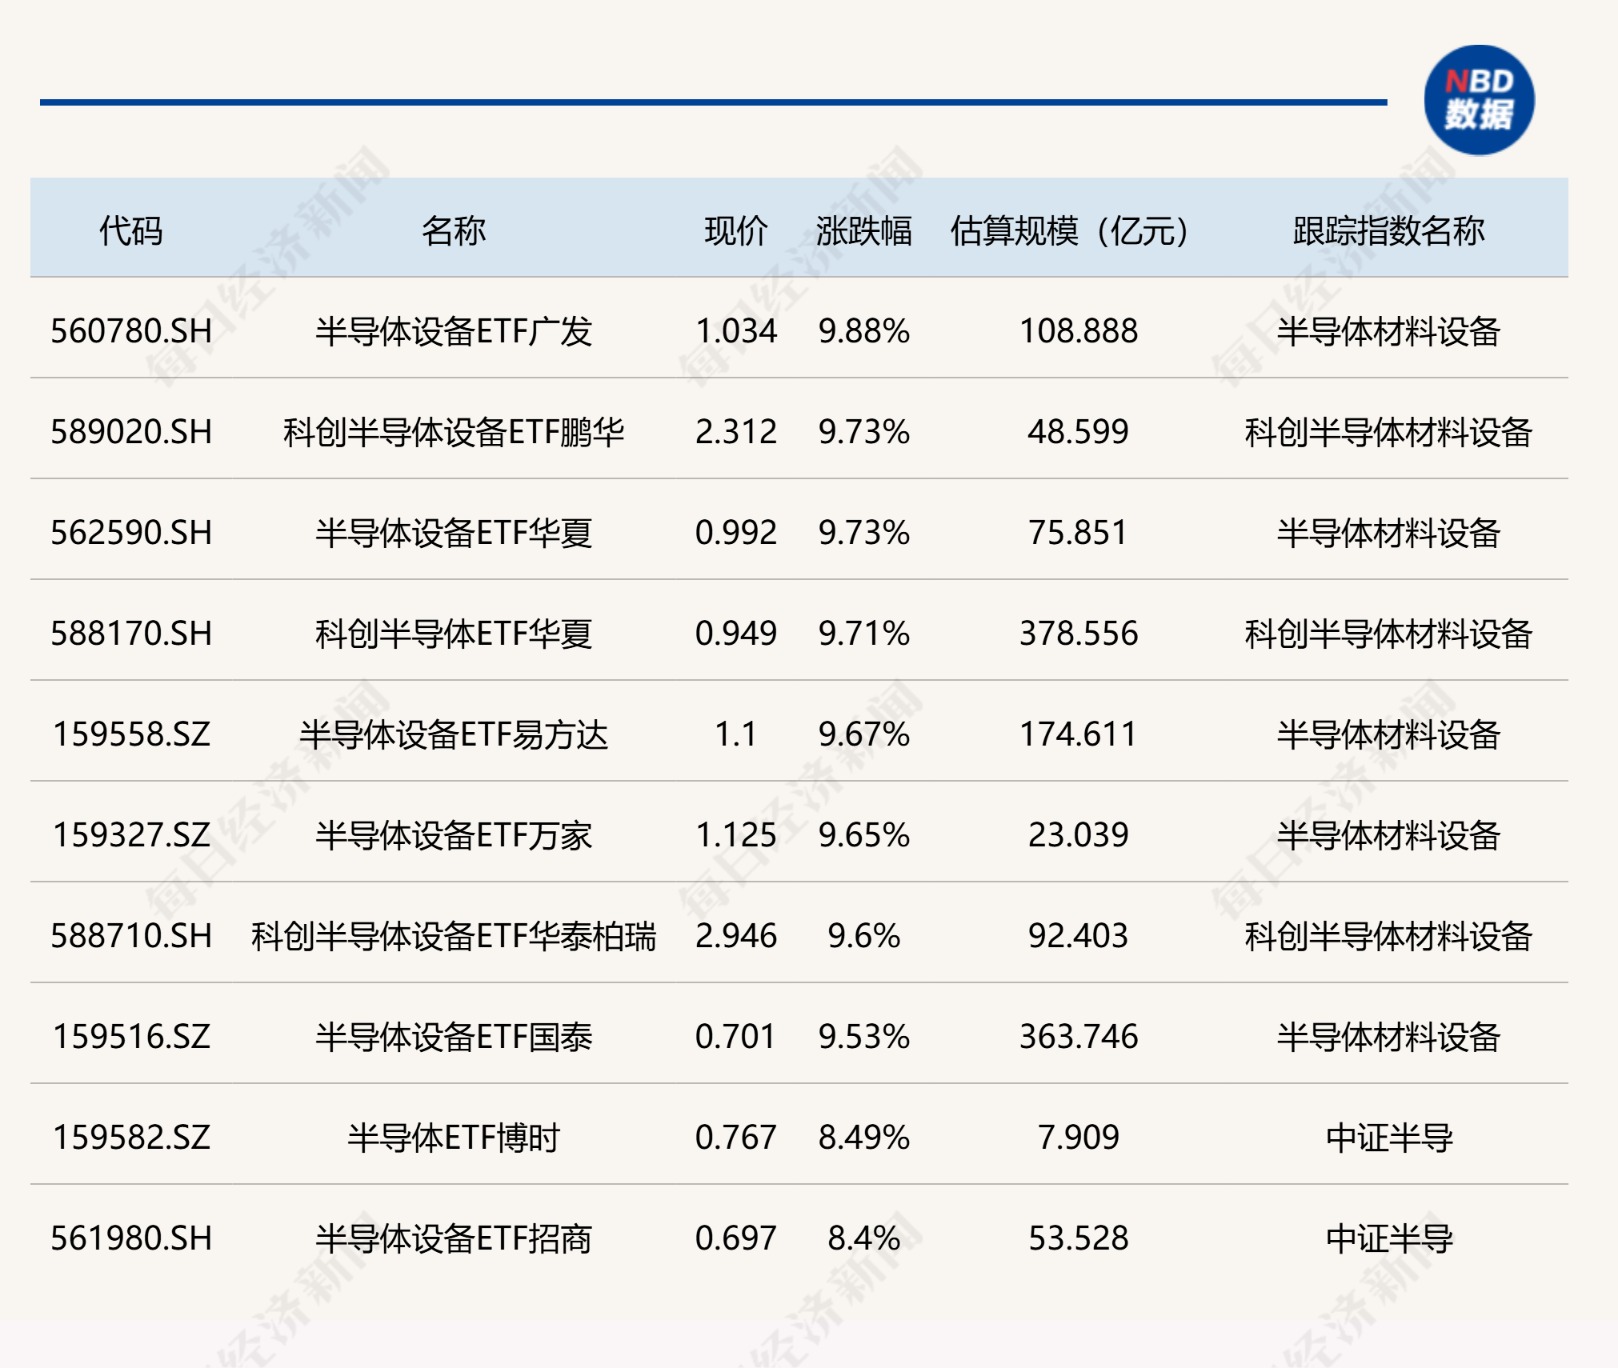
Task: Click the 363.746 scale value
Action: click(1078, 1037)
